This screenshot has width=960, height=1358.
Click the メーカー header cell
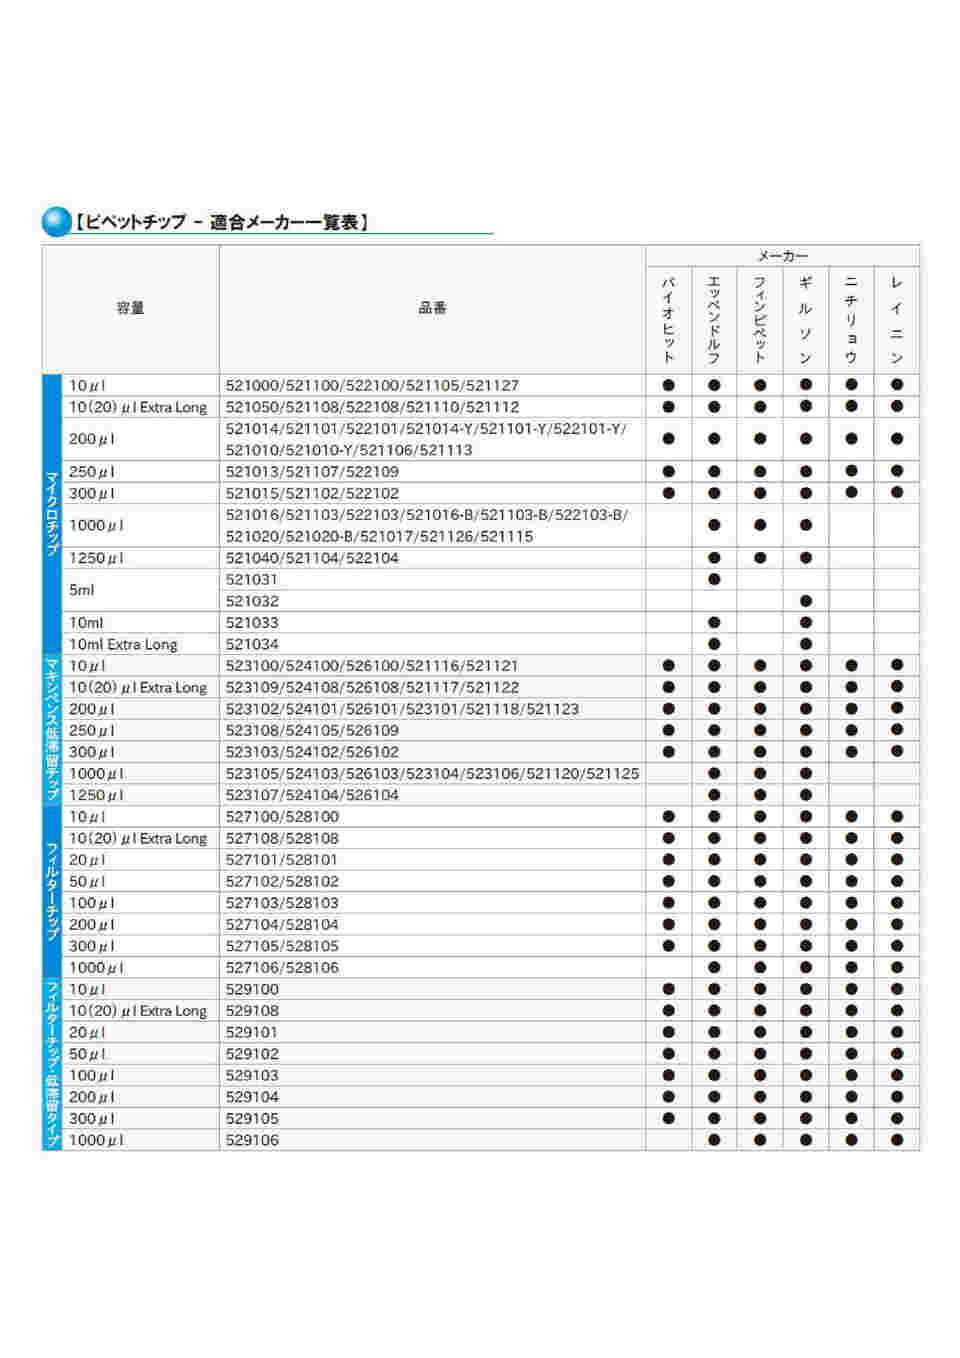tap(782, 256)
